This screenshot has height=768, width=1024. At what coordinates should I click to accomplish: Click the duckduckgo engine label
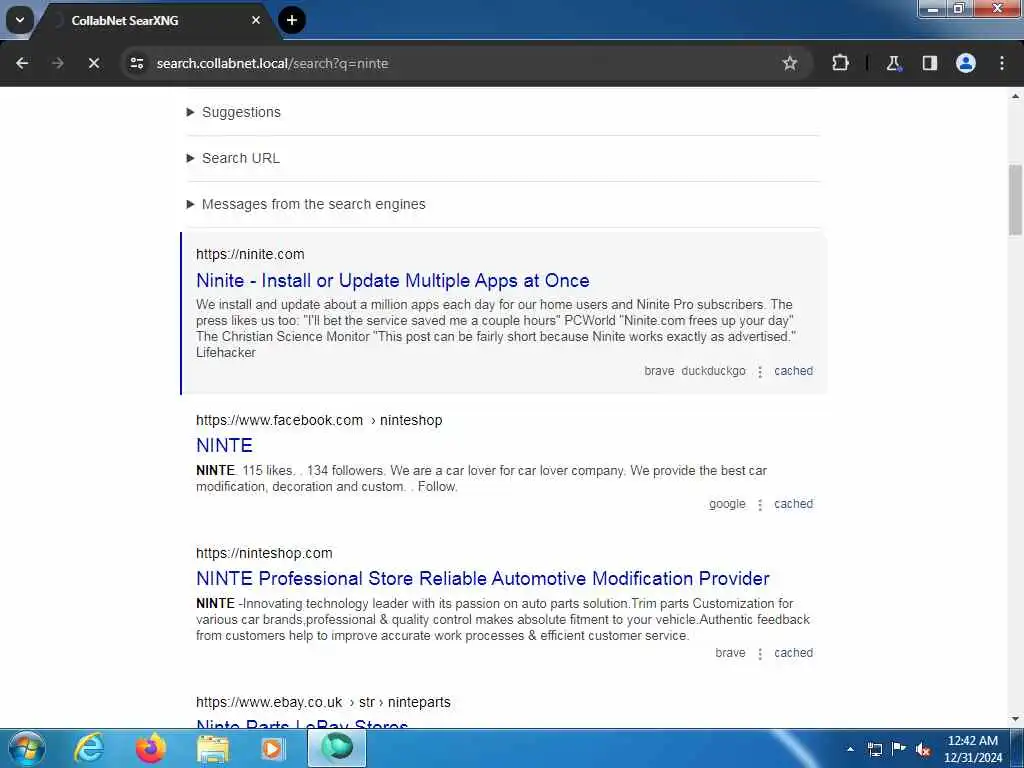click(713, 371)
